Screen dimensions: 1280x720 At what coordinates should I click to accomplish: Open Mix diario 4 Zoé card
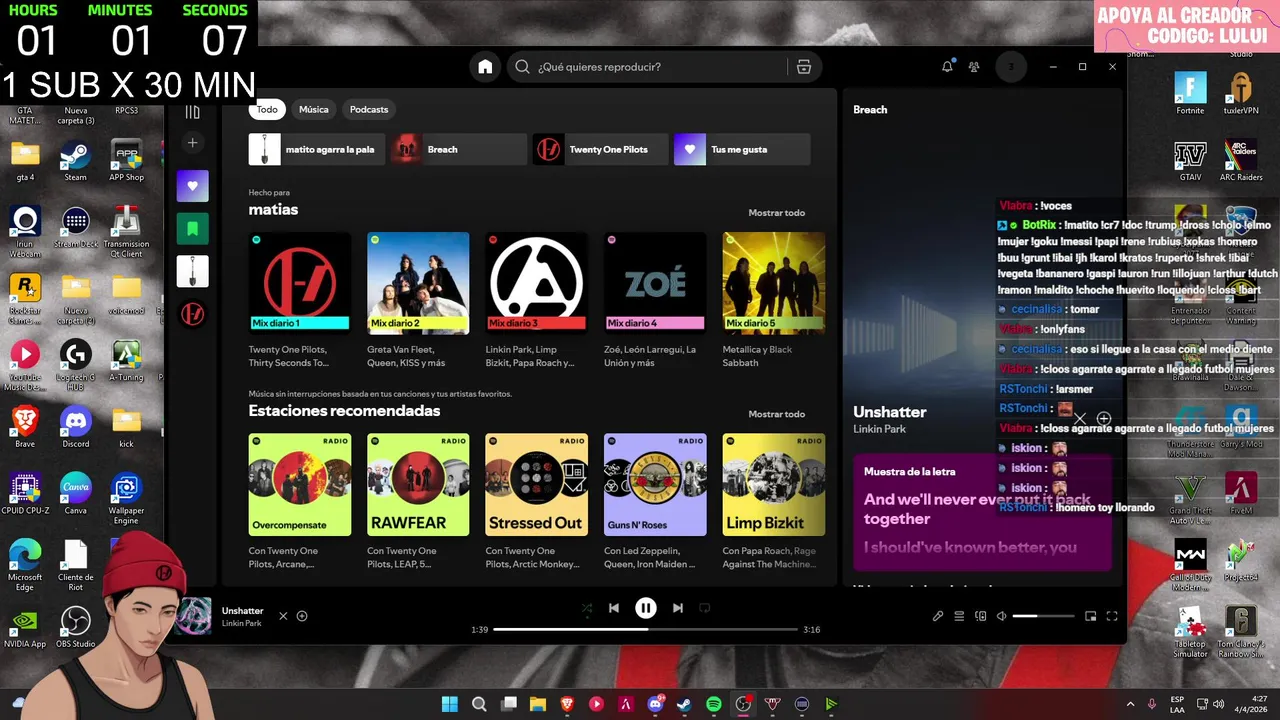coord(655,300)
